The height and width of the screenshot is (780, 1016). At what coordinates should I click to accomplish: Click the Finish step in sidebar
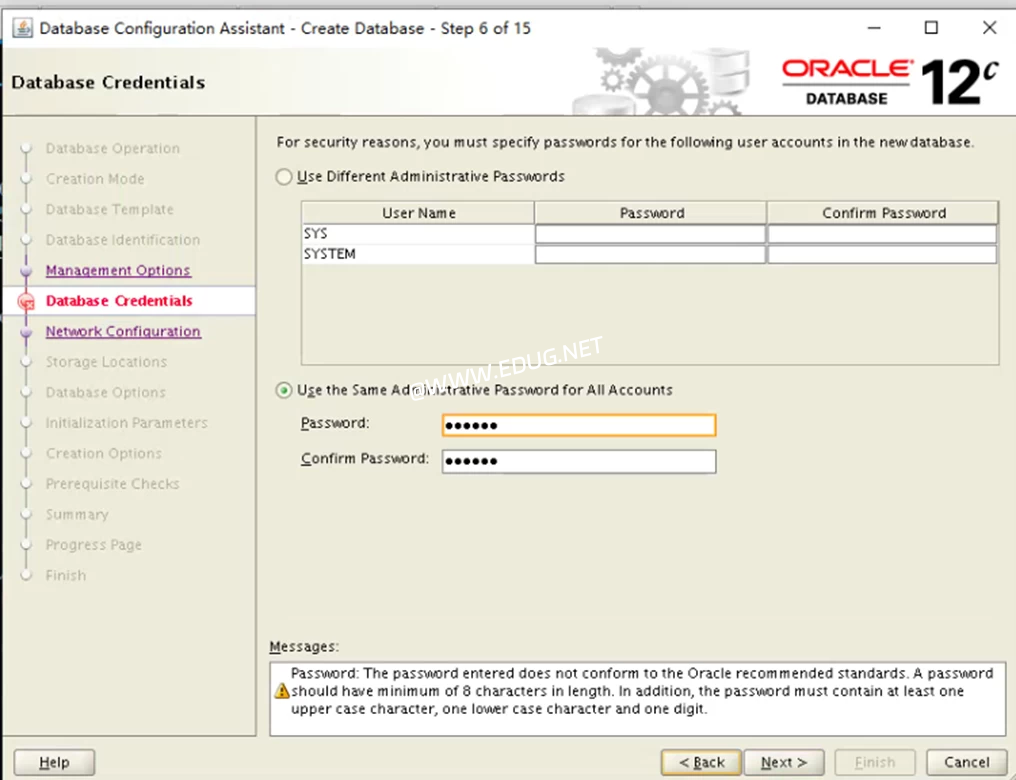65,575
